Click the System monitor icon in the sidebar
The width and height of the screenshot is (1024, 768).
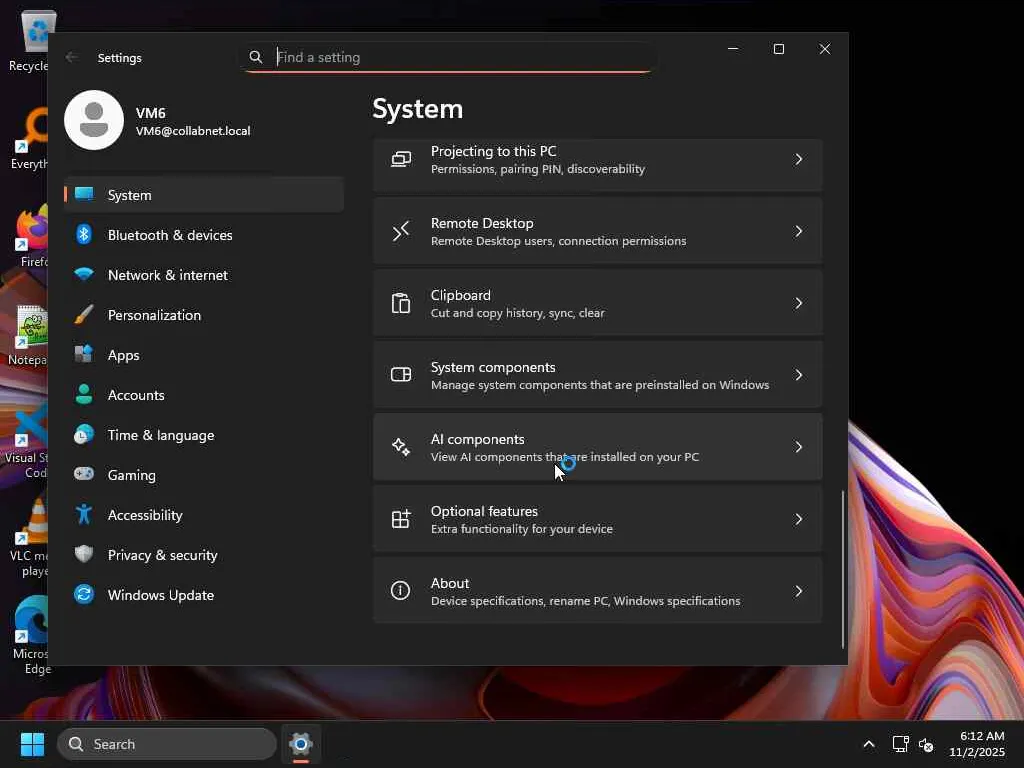(84, 194)
